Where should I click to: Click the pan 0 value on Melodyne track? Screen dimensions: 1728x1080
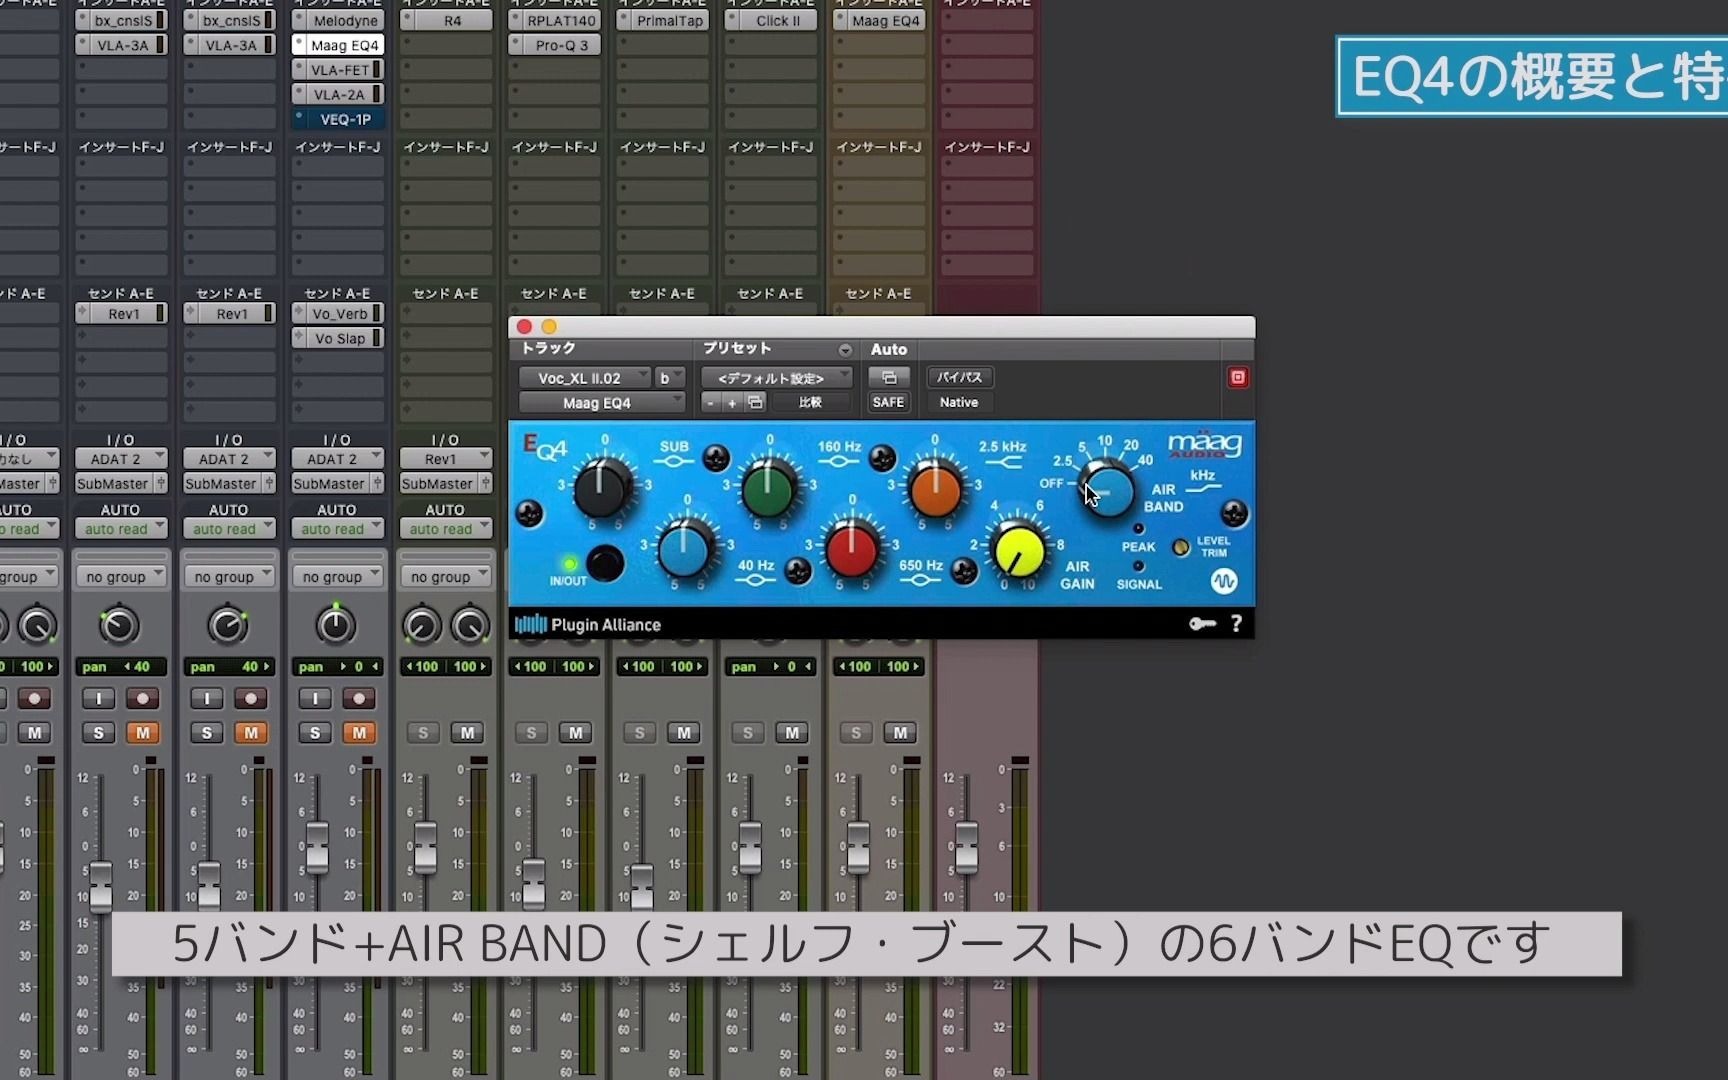point(360,666)
